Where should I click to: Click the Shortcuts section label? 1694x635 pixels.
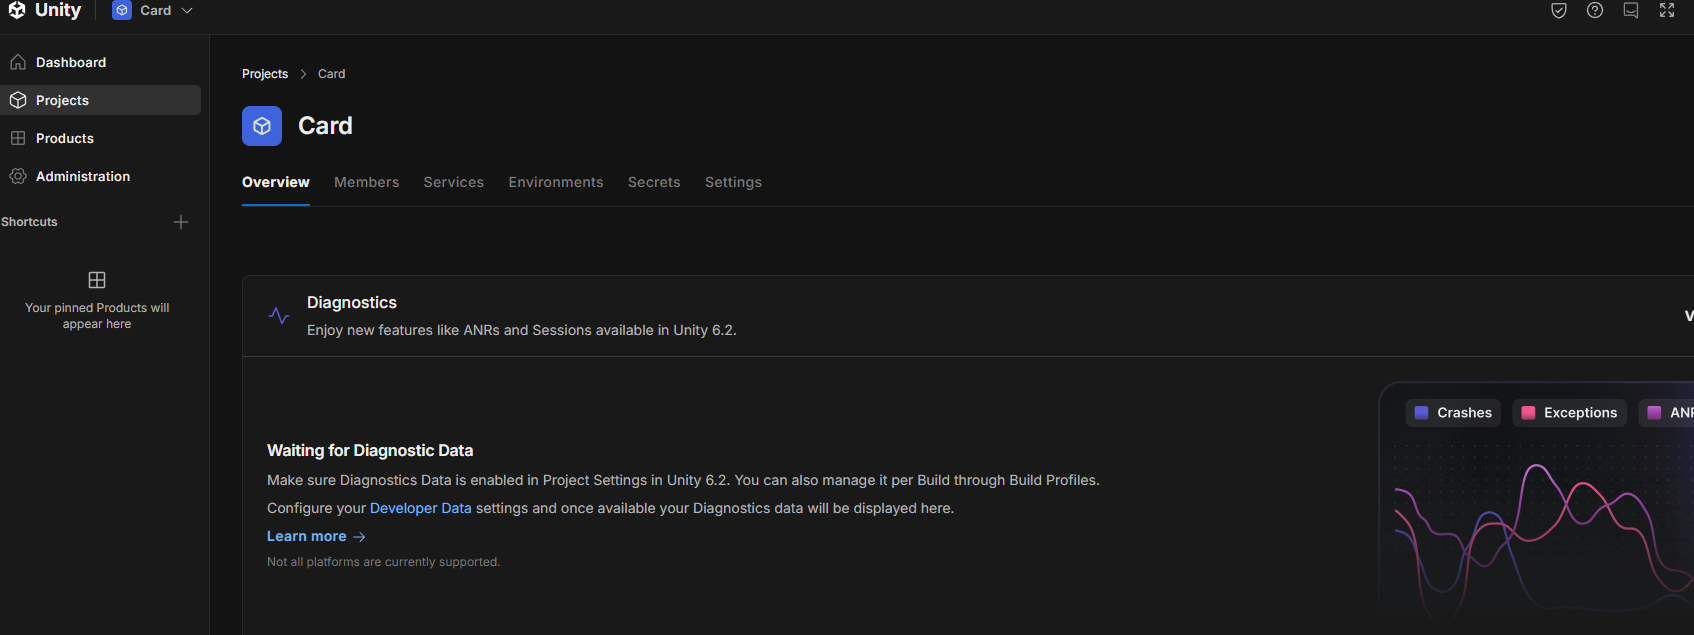(29, 222)
